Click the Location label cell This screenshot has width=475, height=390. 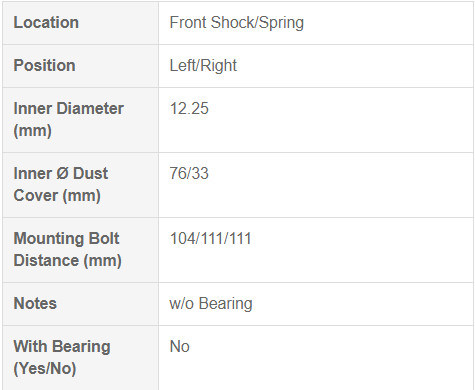click(80, 23)
